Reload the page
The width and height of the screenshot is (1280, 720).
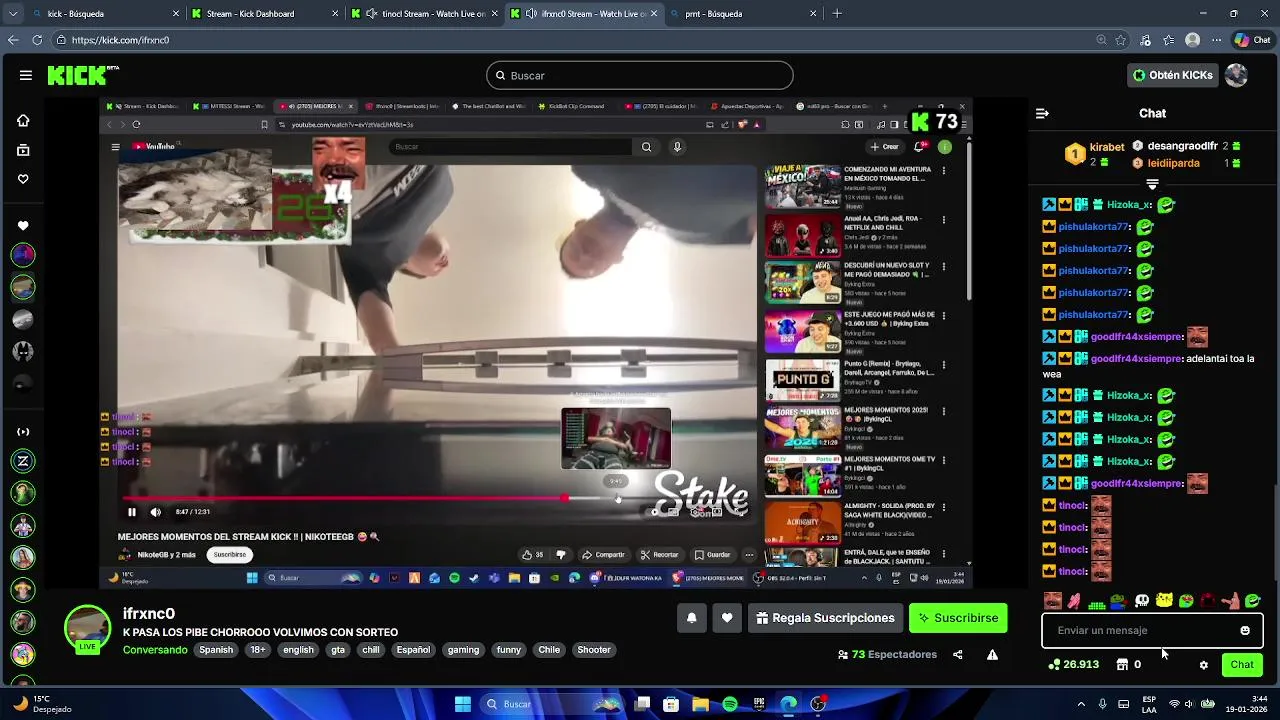pyautogui.click(x=37, y=40)
